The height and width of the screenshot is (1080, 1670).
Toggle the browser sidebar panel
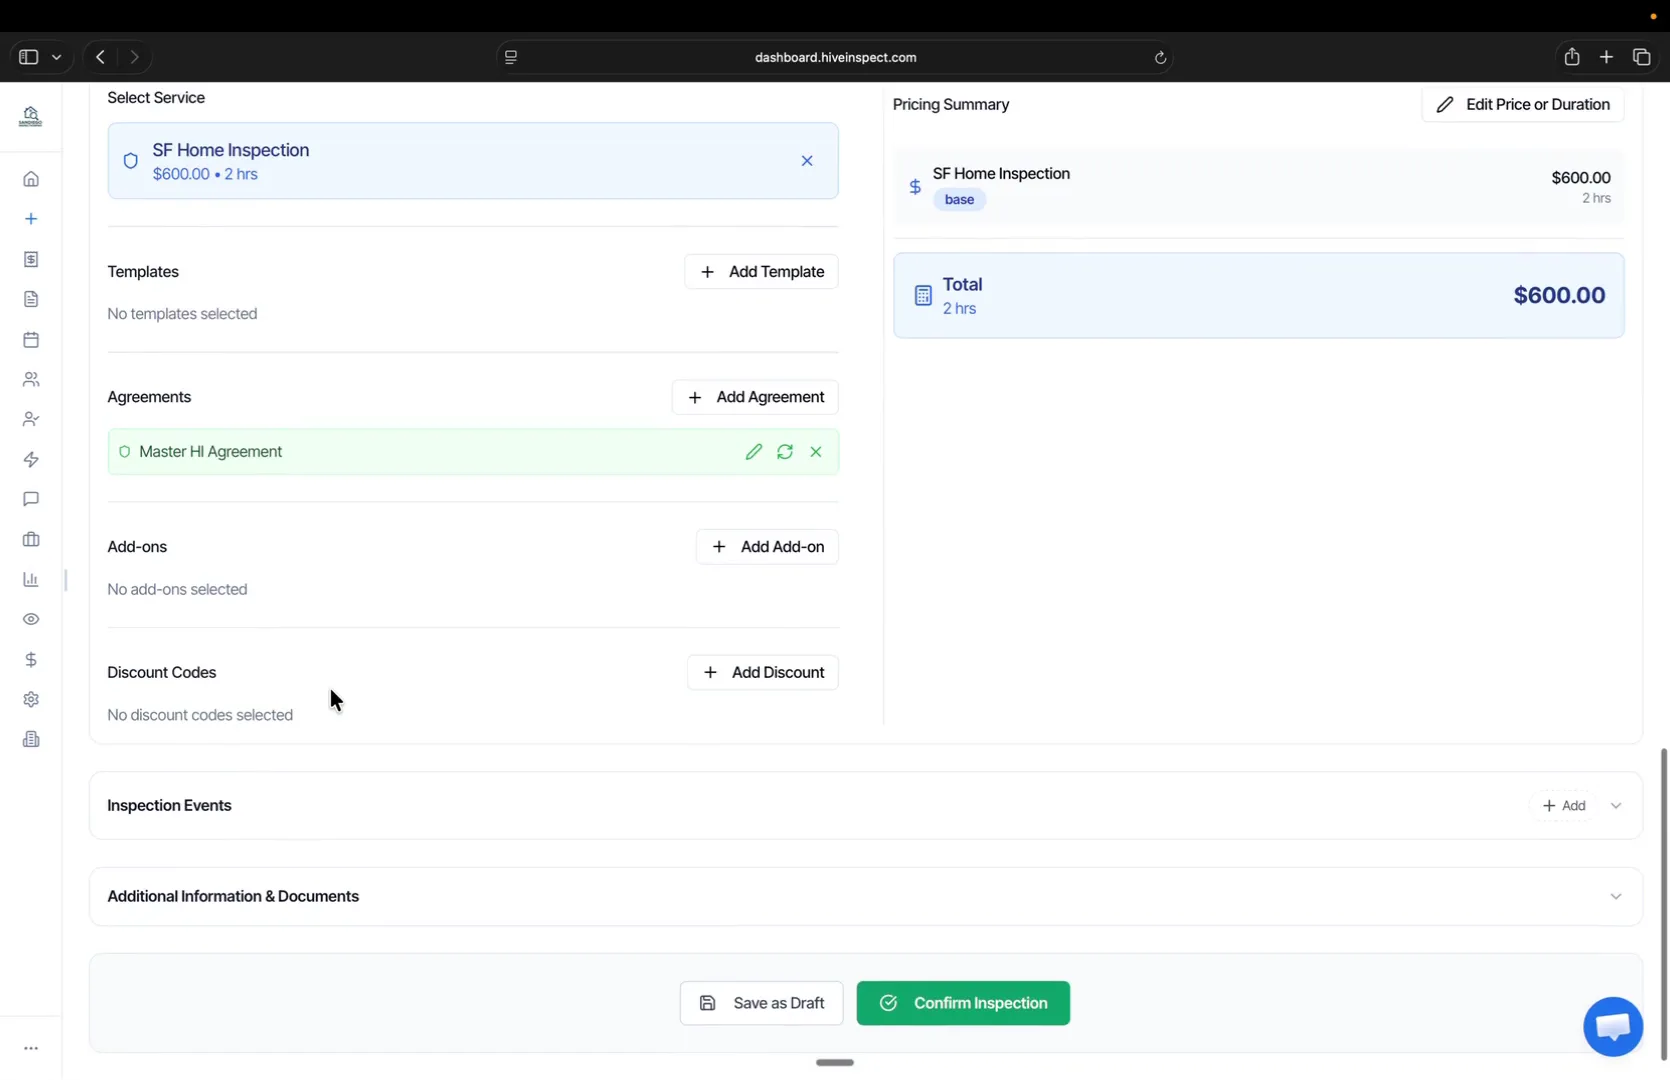pyautogui.click(x=28, y=57)
